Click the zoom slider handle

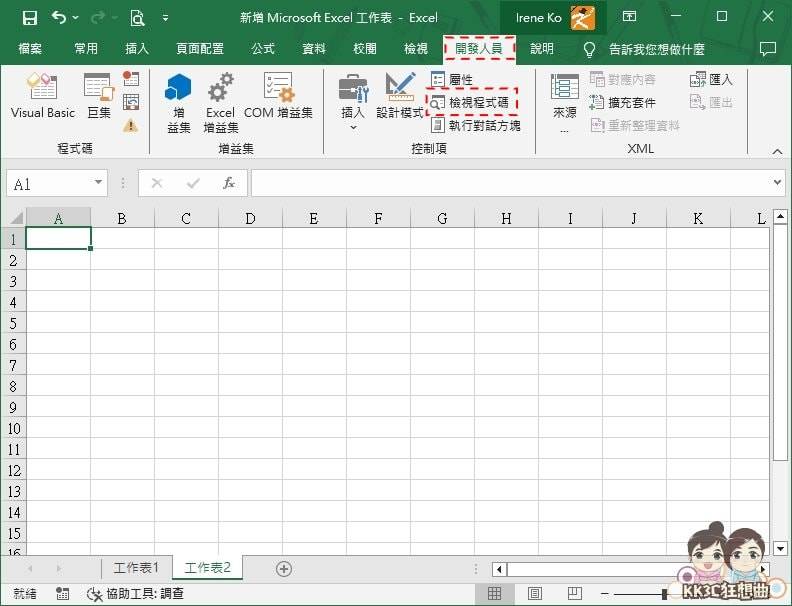click(x=665, y=594)
